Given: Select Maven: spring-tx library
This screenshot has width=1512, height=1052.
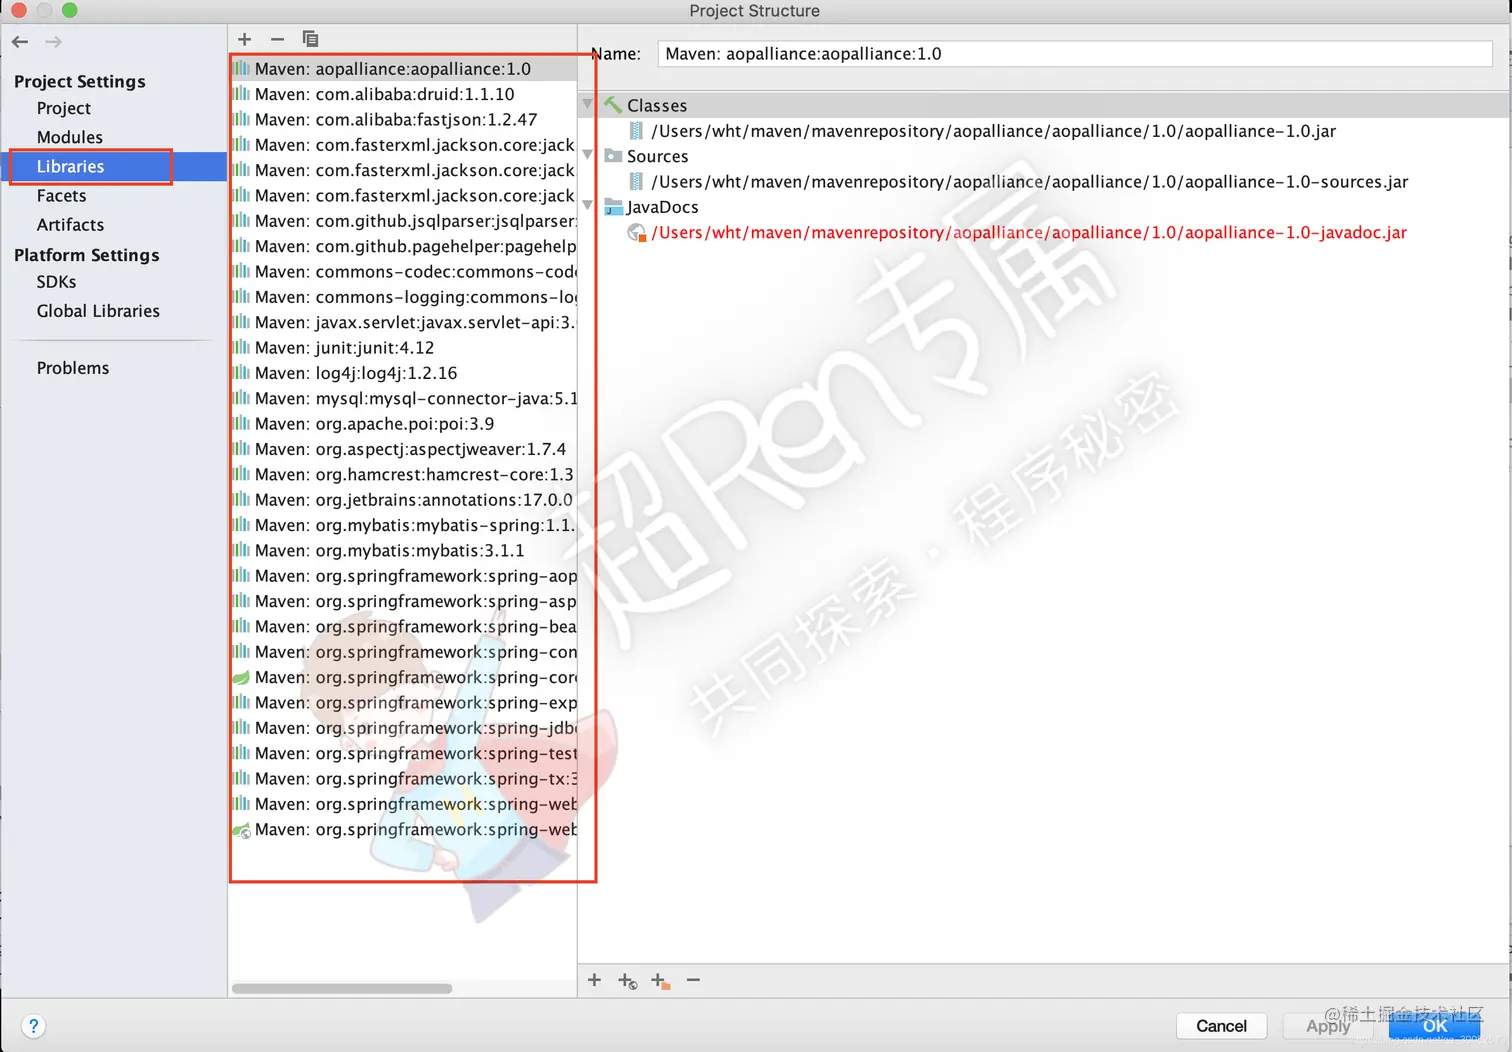Looking at the screenshot, I should [404, 779].
